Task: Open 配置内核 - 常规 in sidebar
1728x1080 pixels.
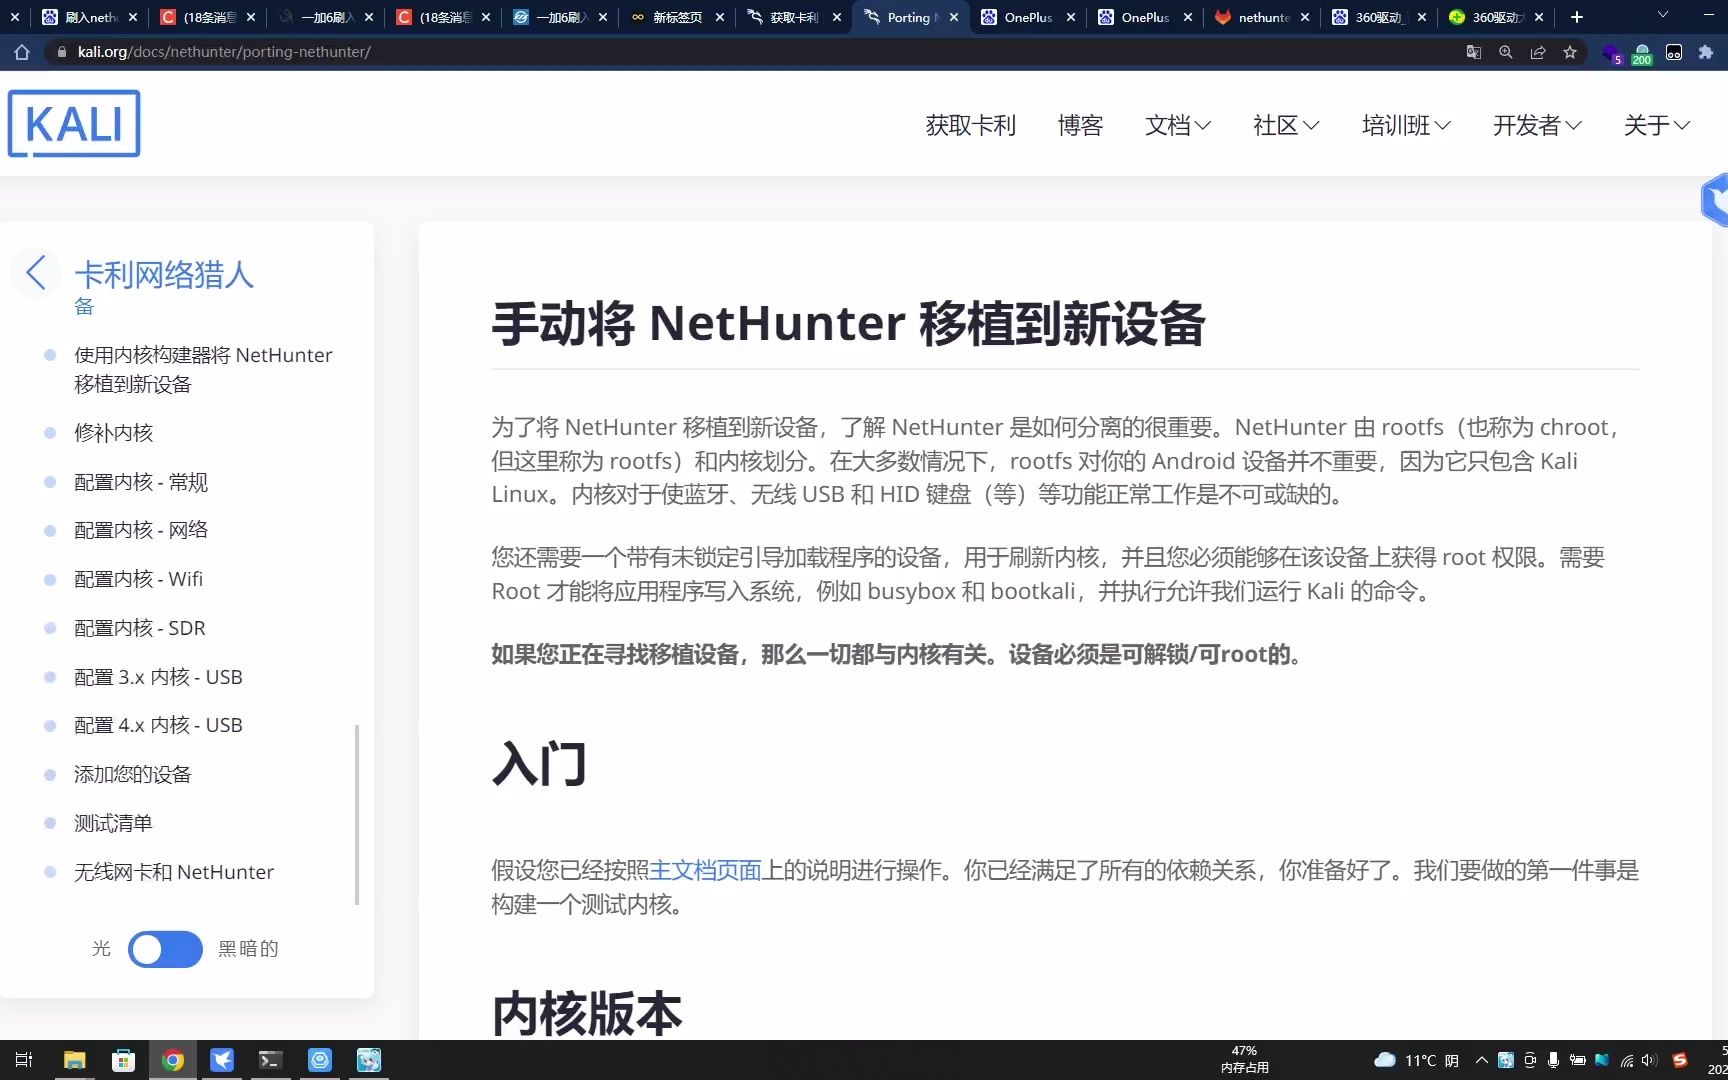Action: pyautogui.click(x=141, y=482)
